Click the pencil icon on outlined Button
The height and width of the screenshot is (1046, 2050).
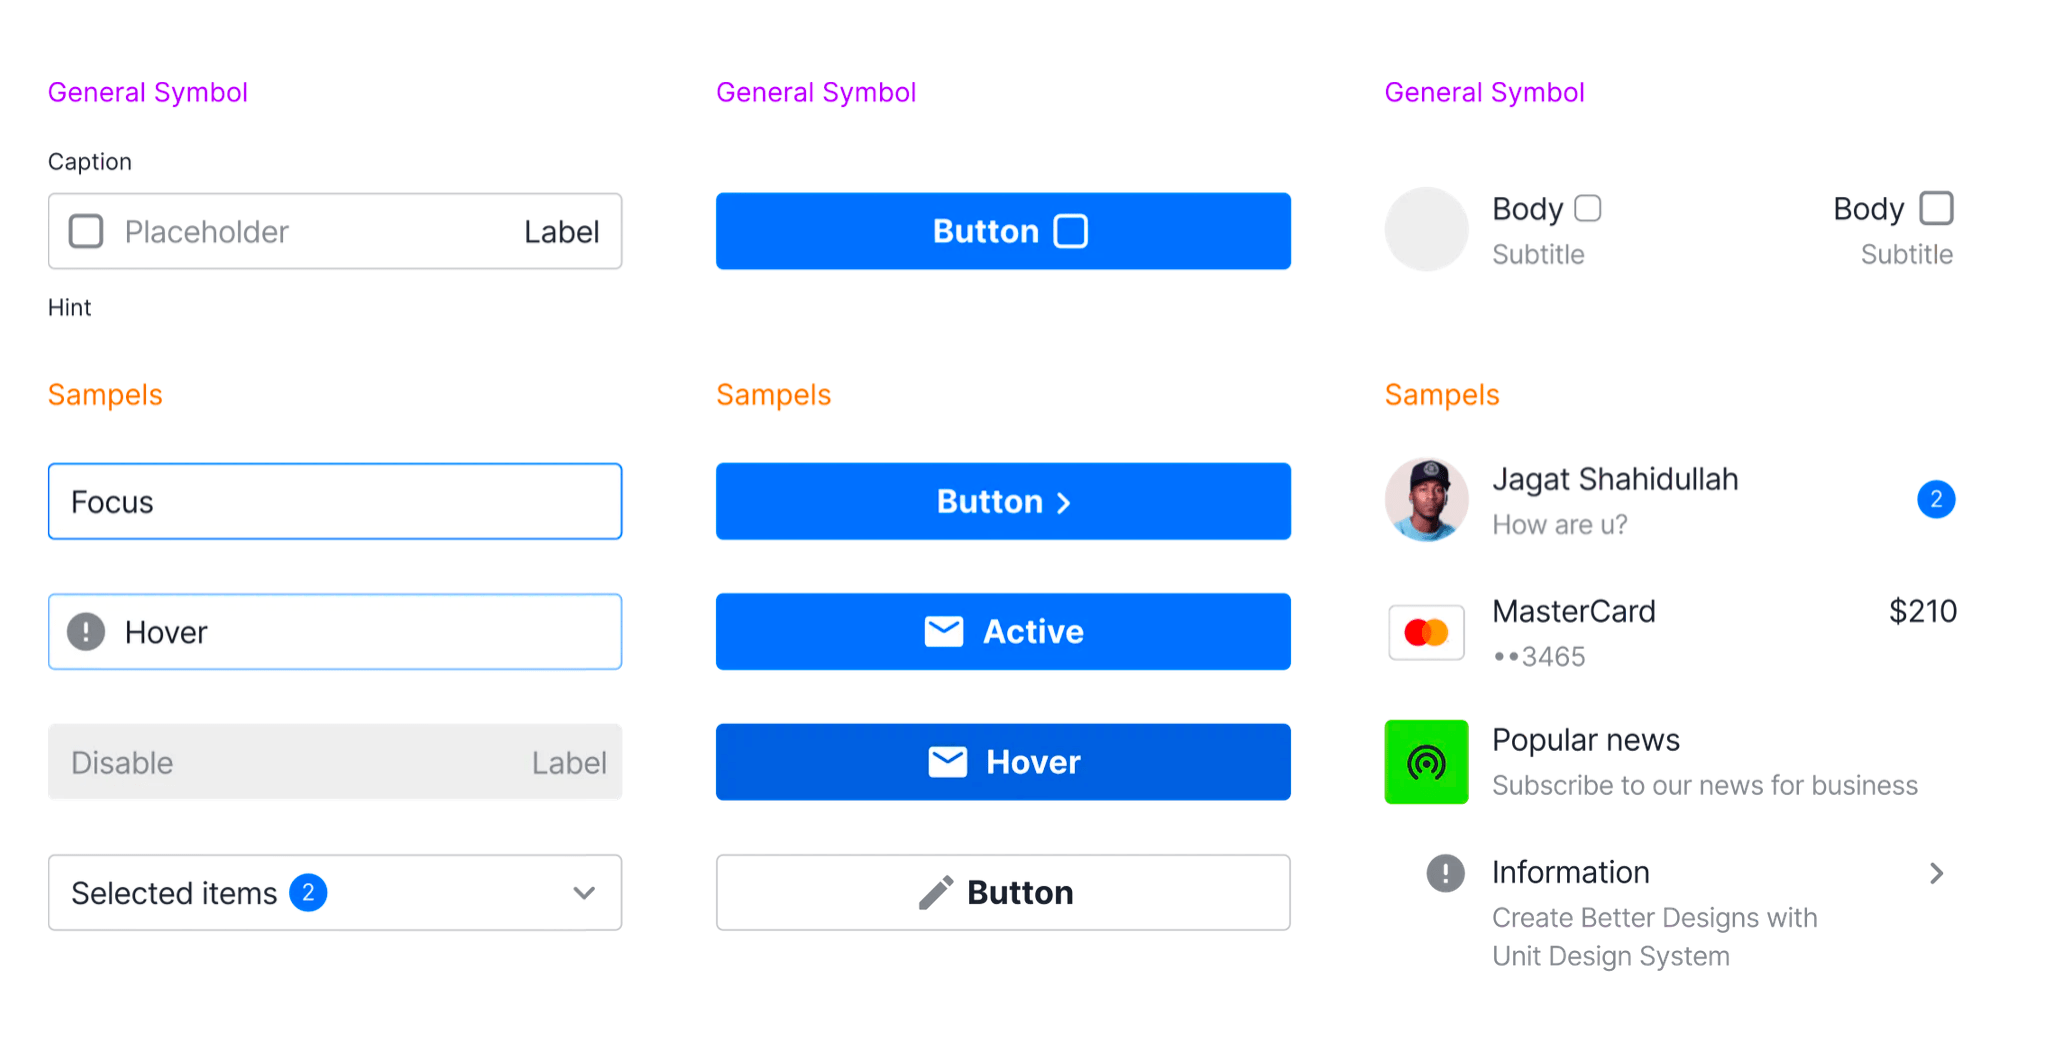click(x=935, y=893)
